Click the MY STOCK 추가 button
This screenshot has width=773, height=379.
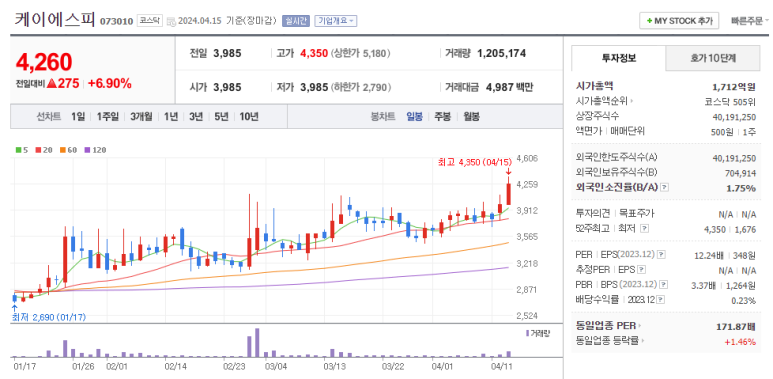tap(679, 21)
